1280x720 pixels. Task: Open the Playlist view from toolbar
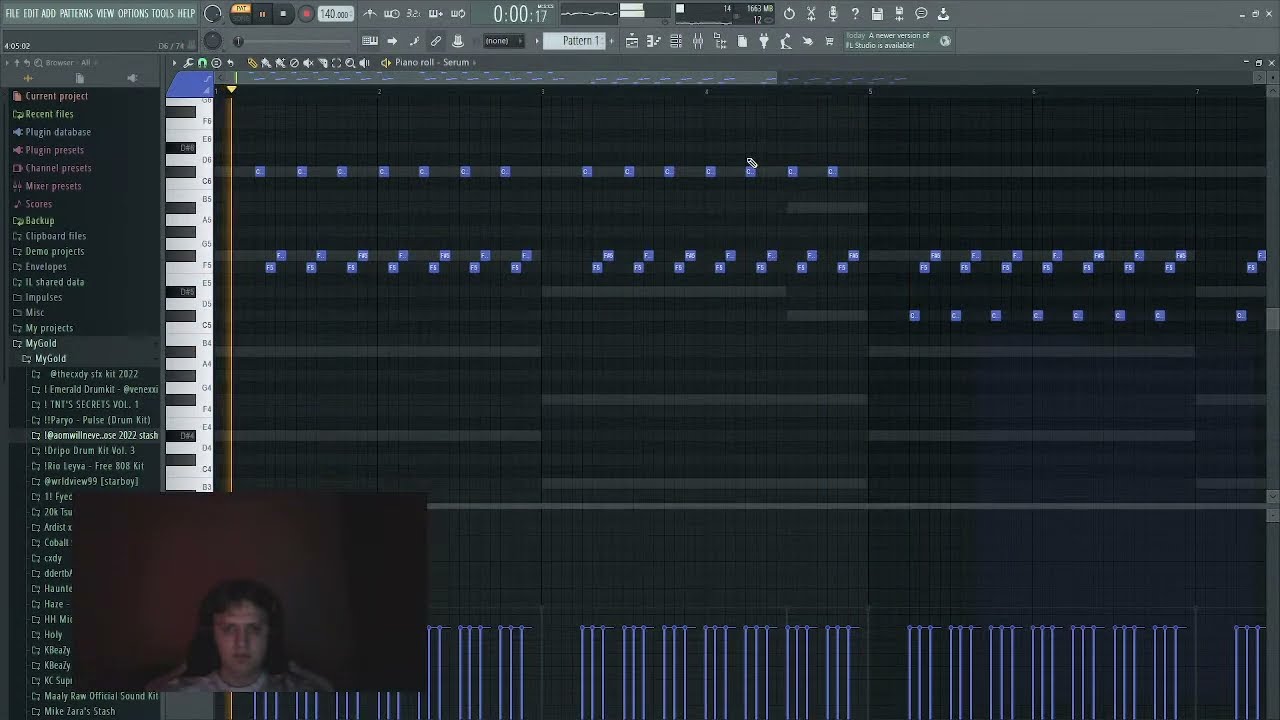(x=632, y=41)
